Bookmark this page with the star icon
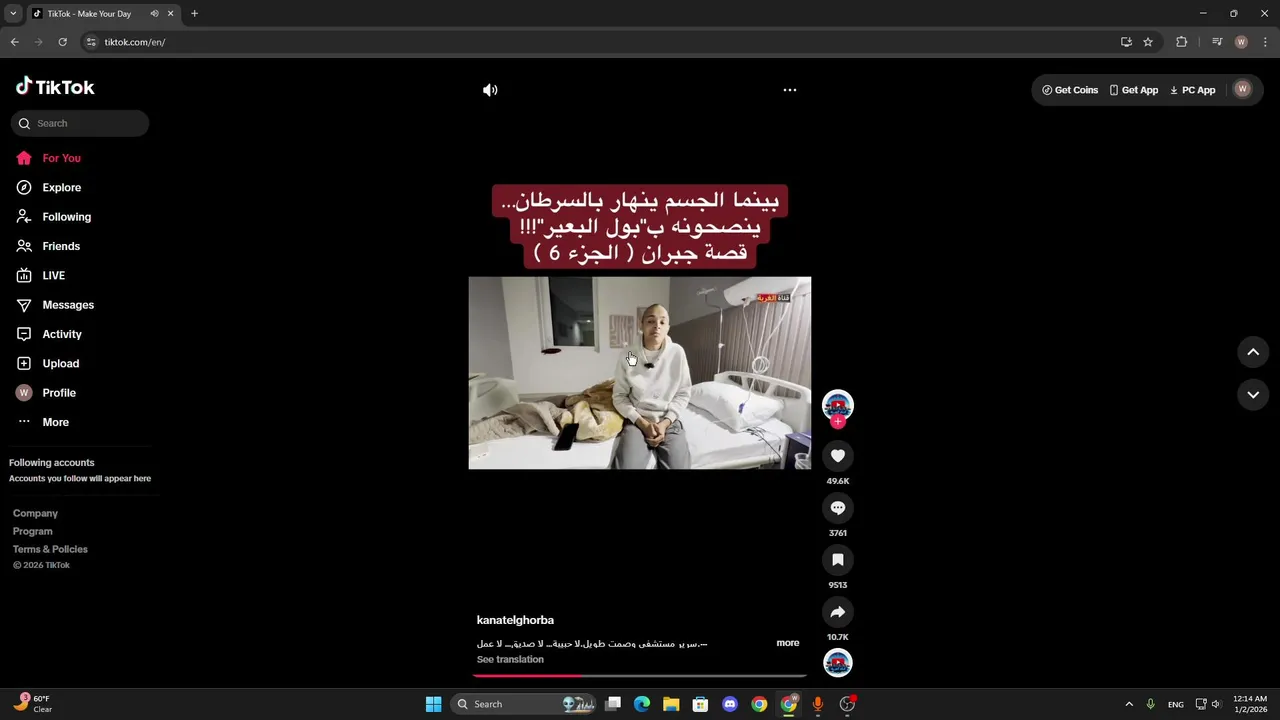 click(1148, 42)
